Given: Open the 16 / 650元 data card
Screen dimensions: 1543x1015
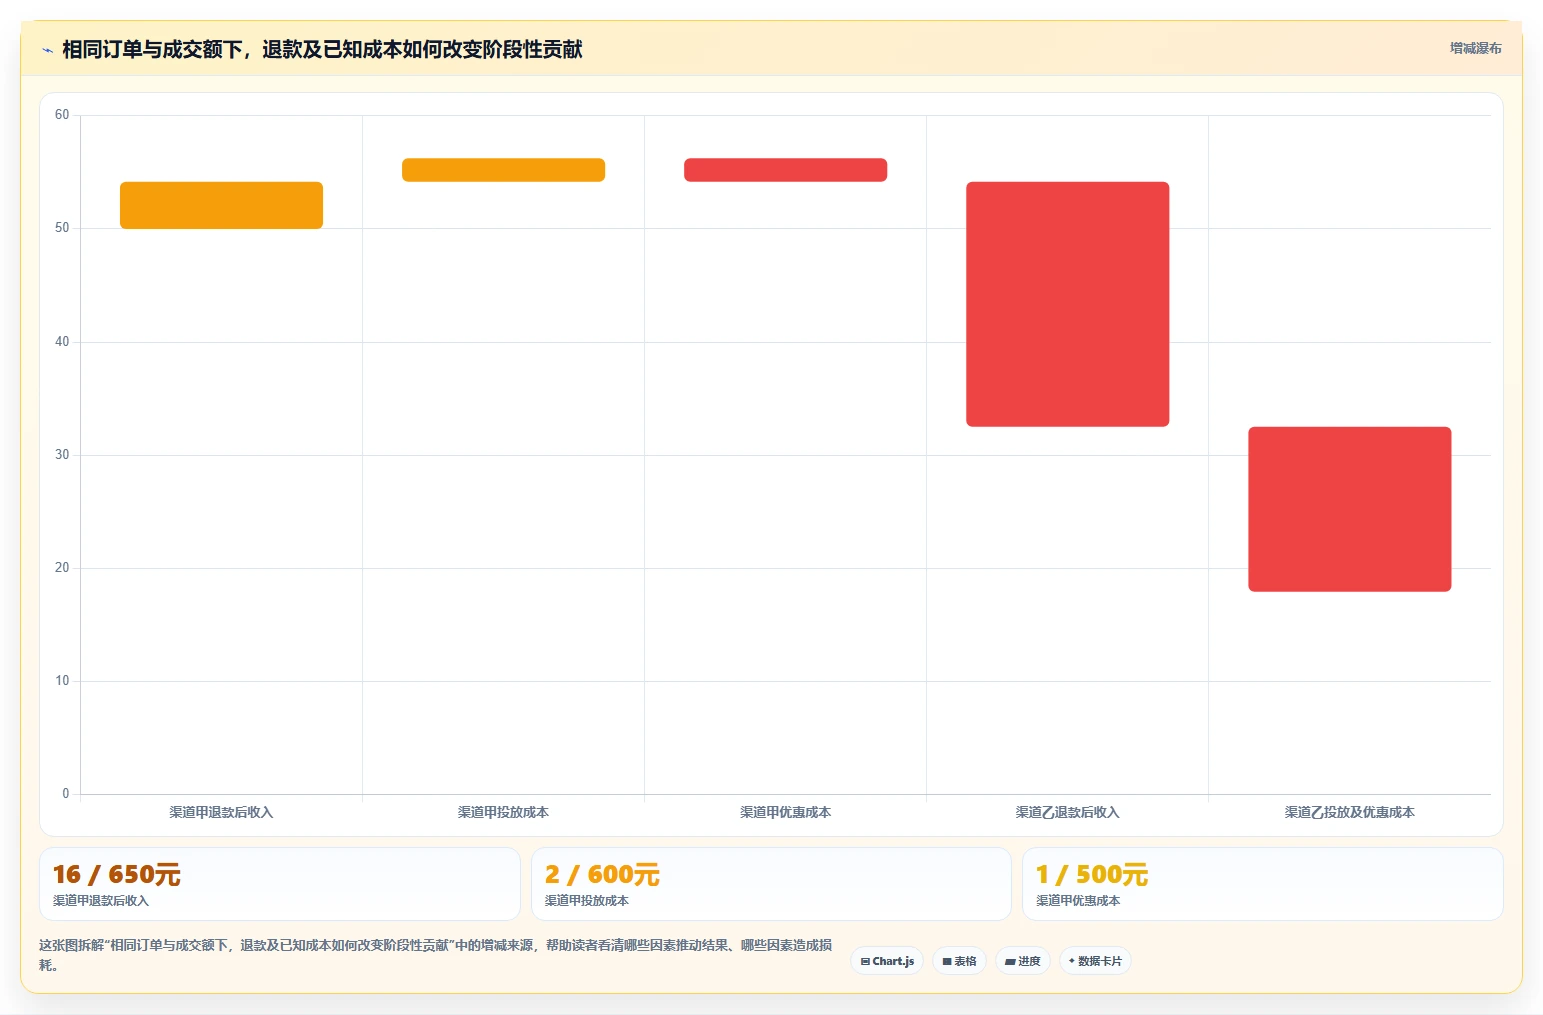Looking at the screenshot, I should [280, 884].
